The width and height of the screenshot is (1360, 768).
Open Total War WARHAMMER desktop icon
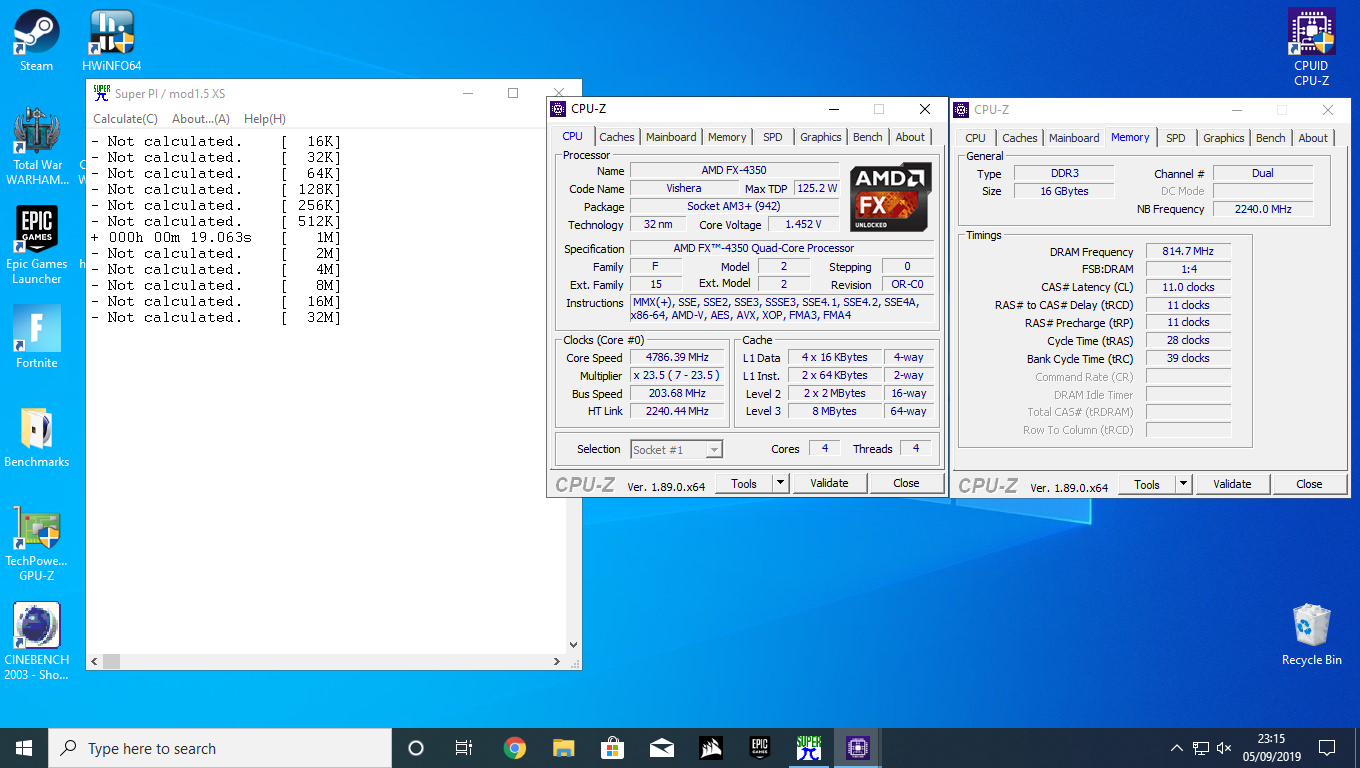pos(37,147)
